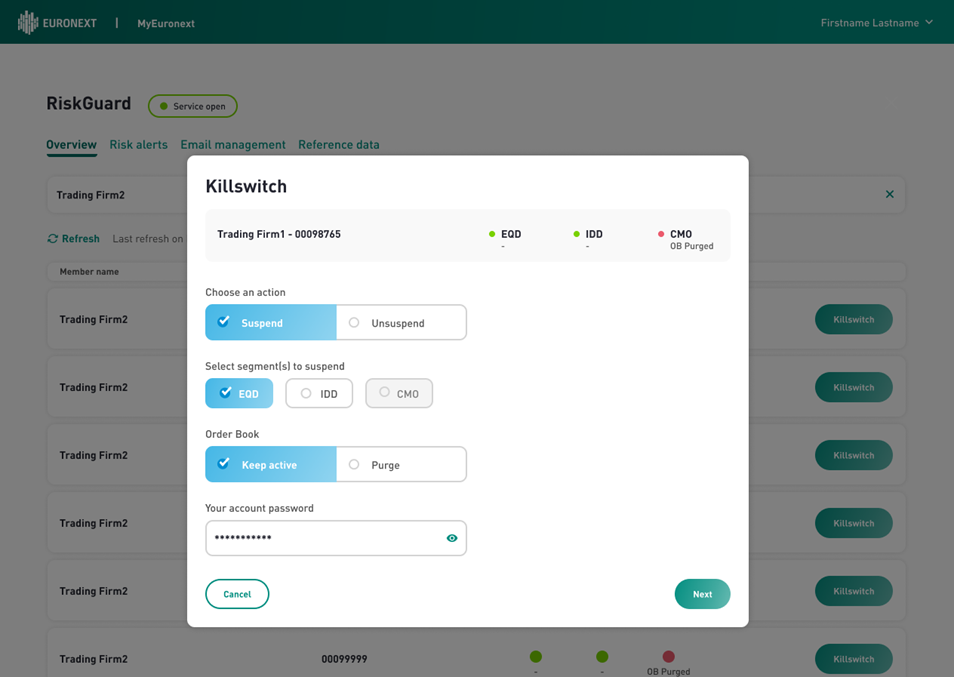Click the member code 00099999

coord(344,659)
